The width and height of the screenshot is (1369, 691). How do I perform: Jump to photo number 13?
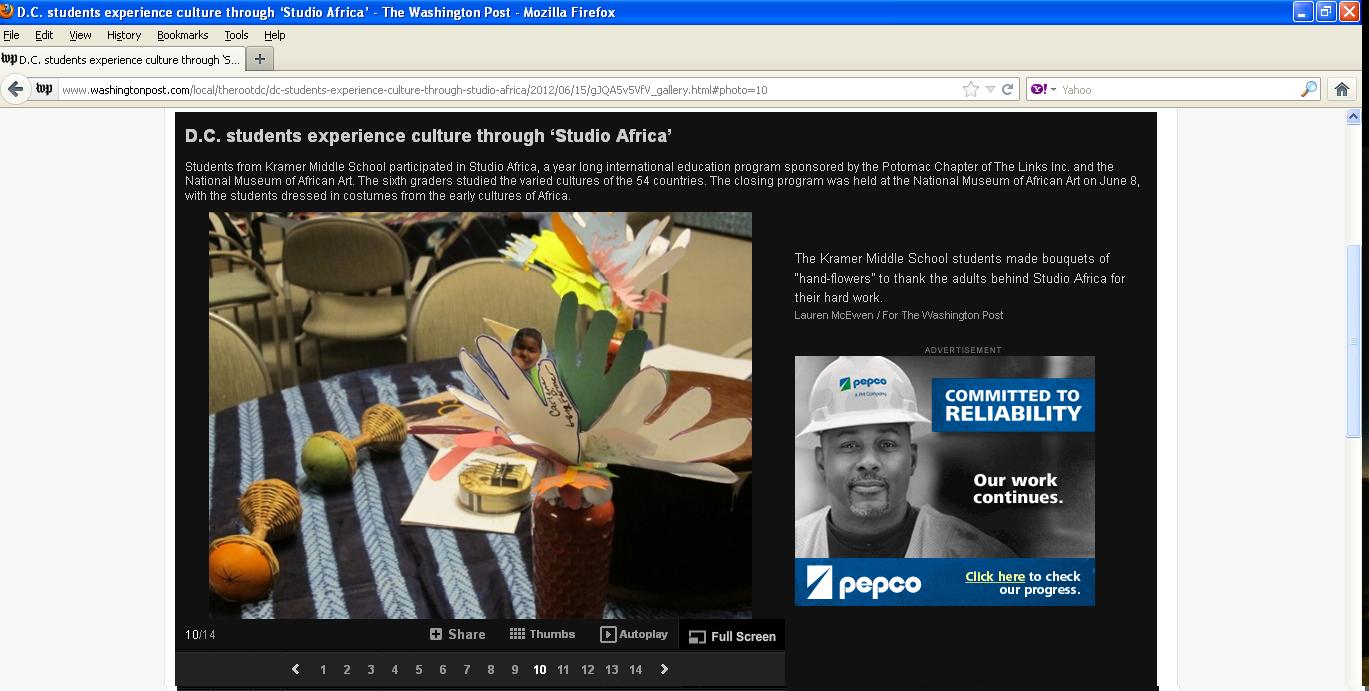pos(611,670)
